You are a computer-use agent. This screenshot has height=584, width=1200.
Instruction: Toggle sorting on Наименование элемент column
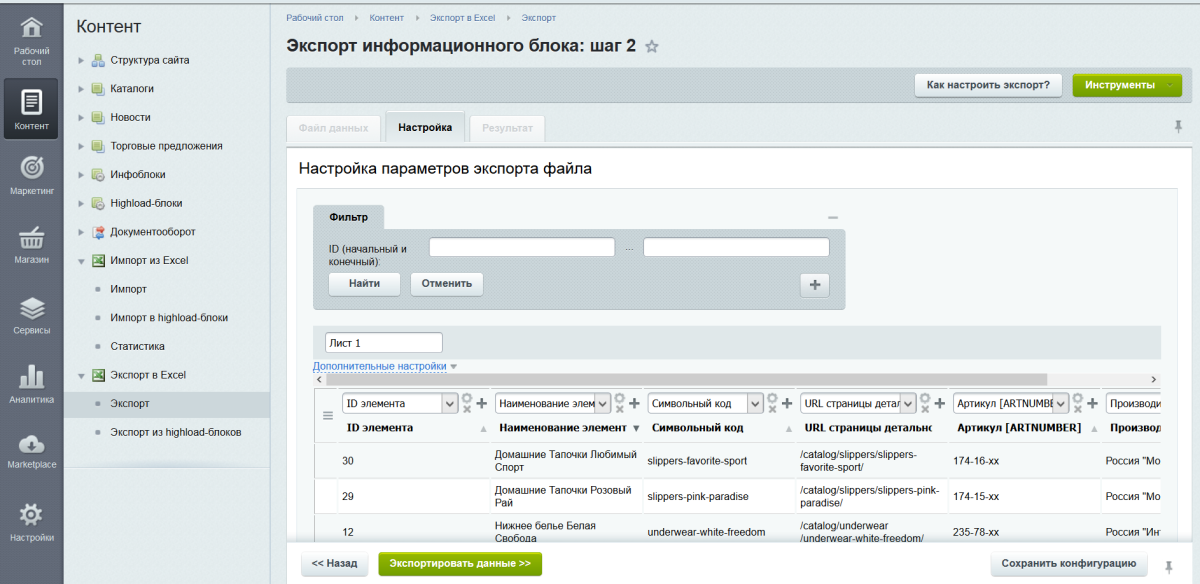(561, 427)
